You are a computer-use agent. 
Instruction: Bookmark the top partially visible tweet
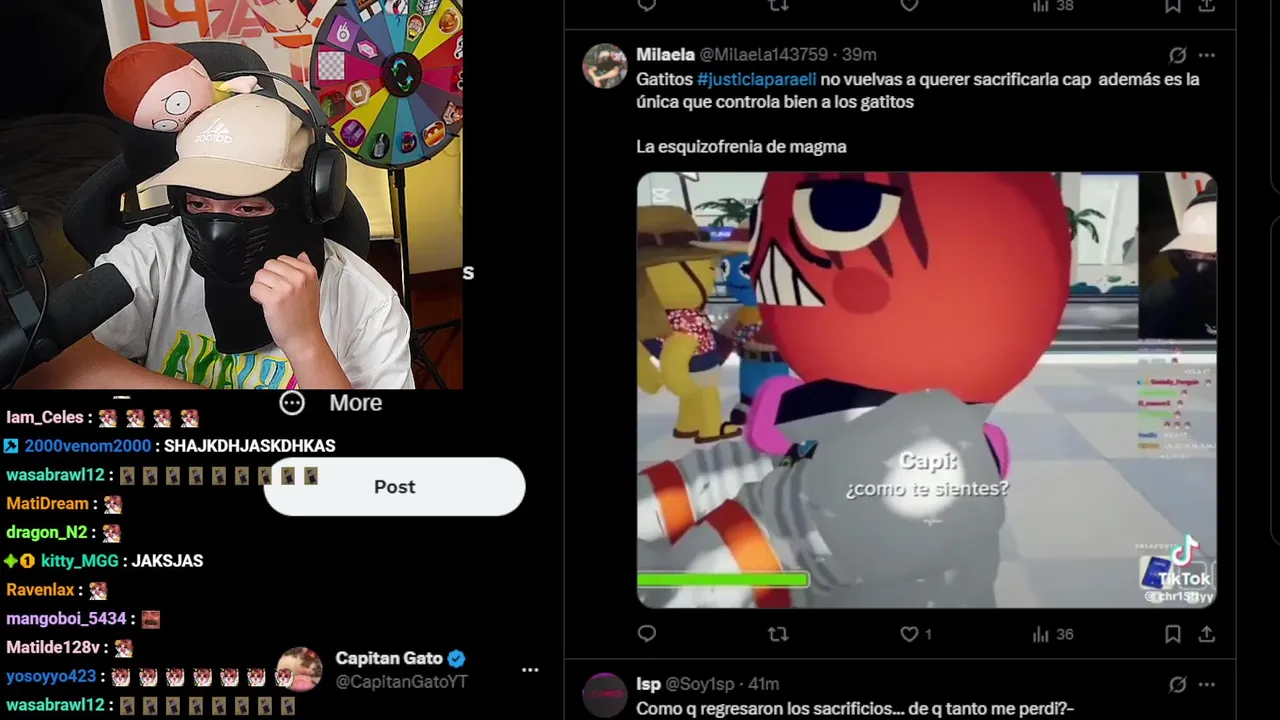1173,5
